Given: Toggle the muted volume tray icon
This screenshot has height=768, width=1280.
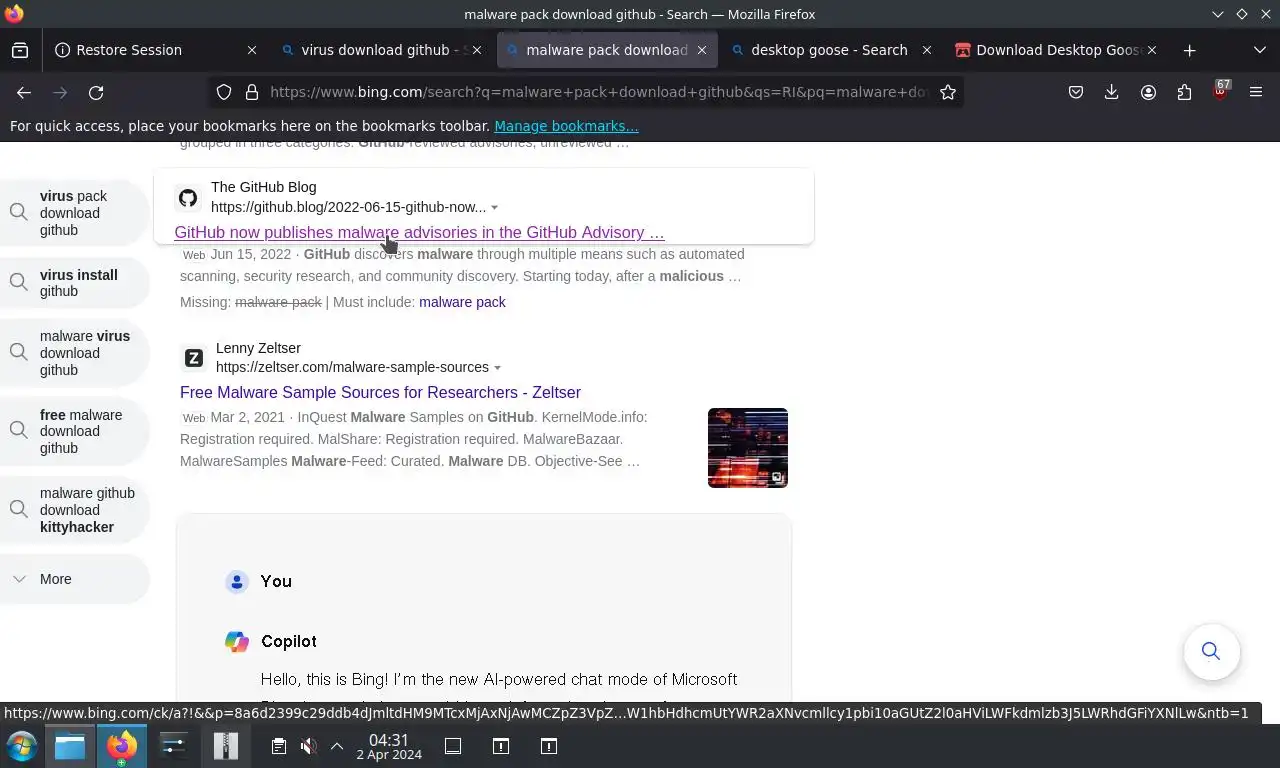Looking at the screenshot, I should coord(308,746).
